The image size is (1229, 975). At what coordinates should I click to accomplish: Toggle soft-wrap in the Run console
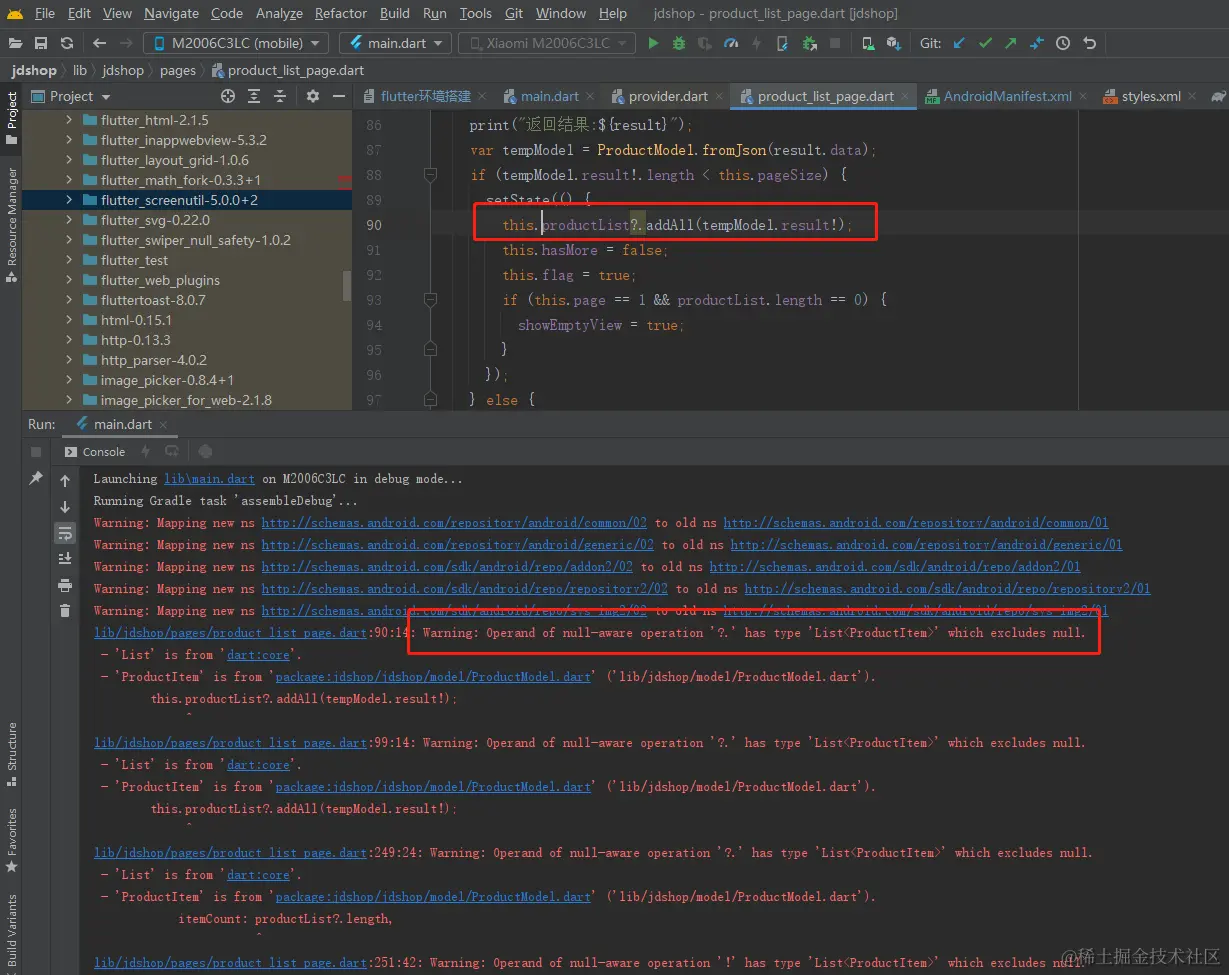[x=65, y=533]
